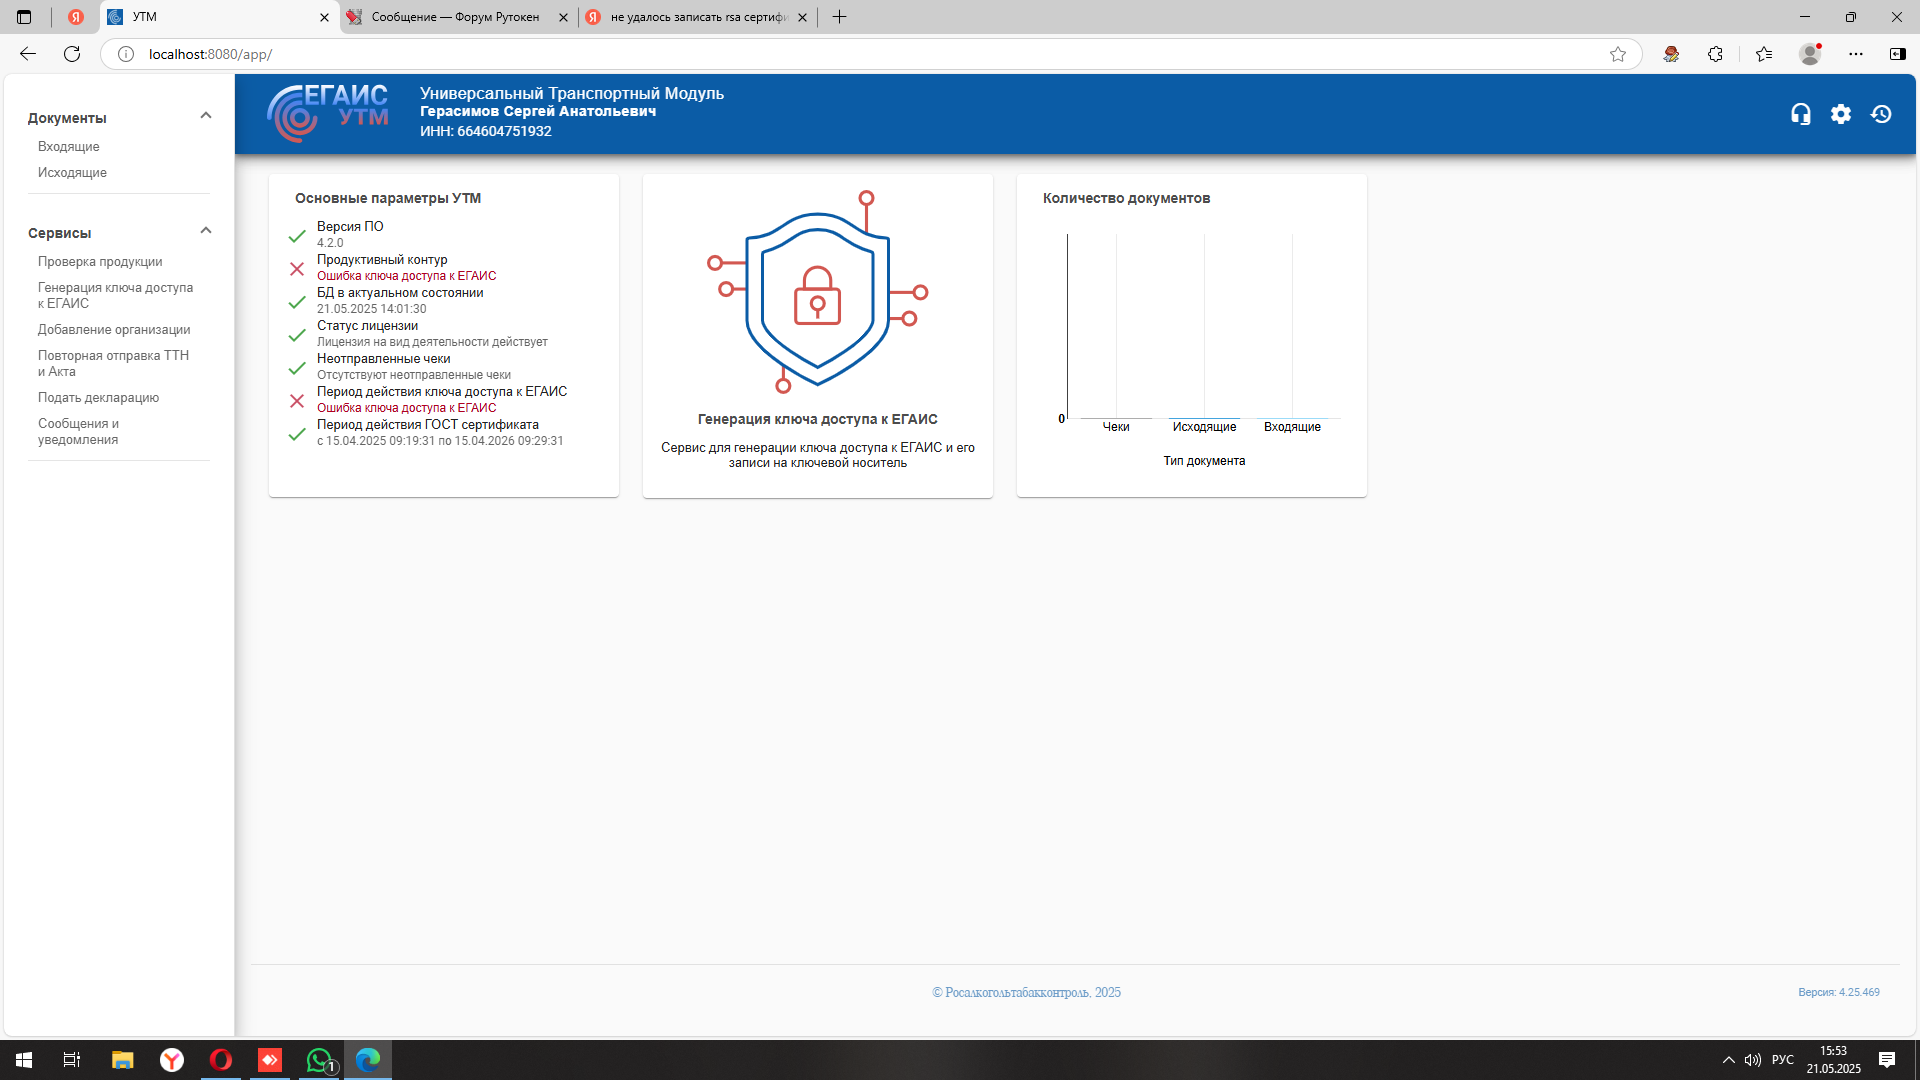Click the version text Версия: 4.25.469
The width and height of the screenshot is (1920, 1080).
[1838, 992]
